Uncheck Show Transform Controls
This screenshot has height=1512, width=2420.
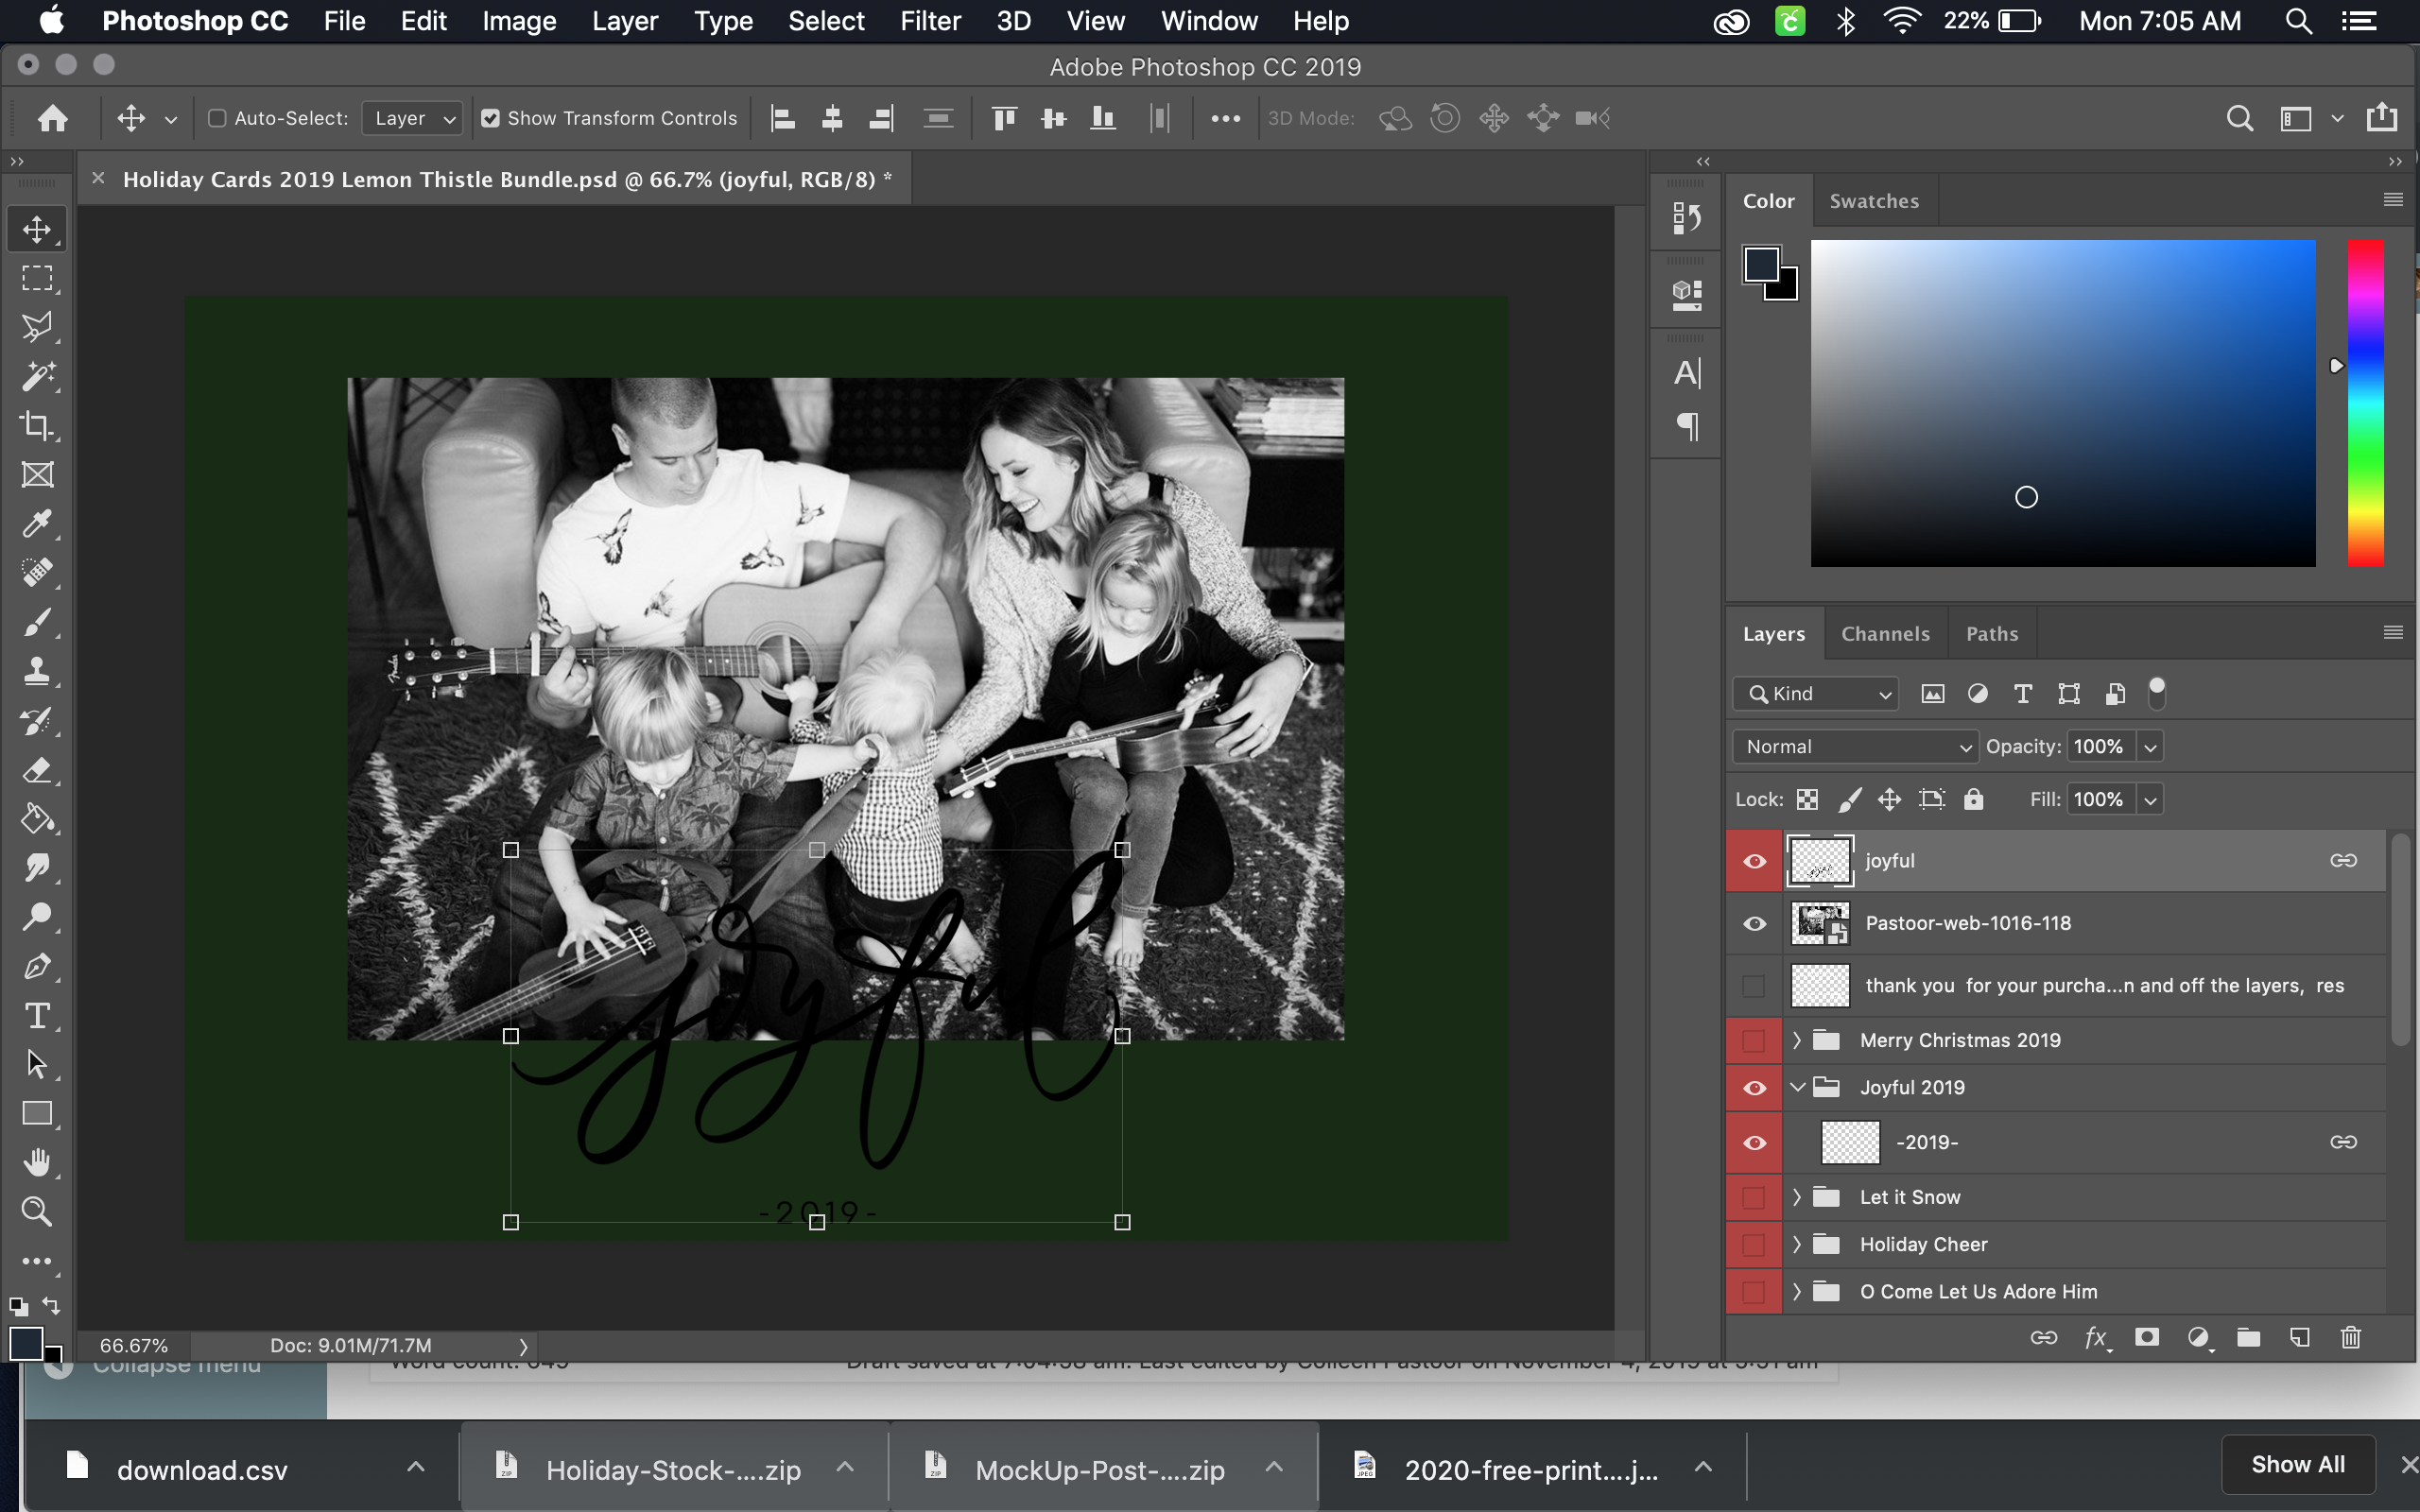point(490,118)
